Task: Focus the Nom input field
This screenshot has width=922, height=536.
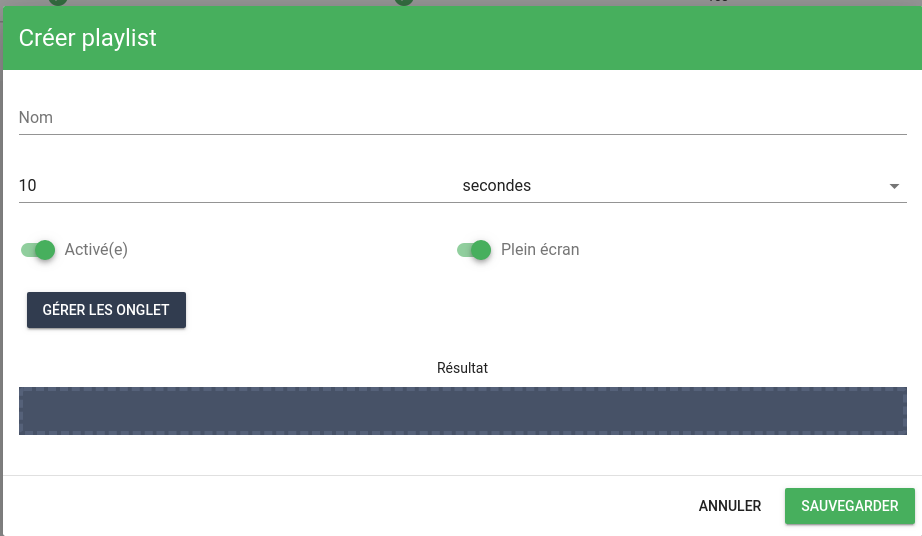Action: 462,118
